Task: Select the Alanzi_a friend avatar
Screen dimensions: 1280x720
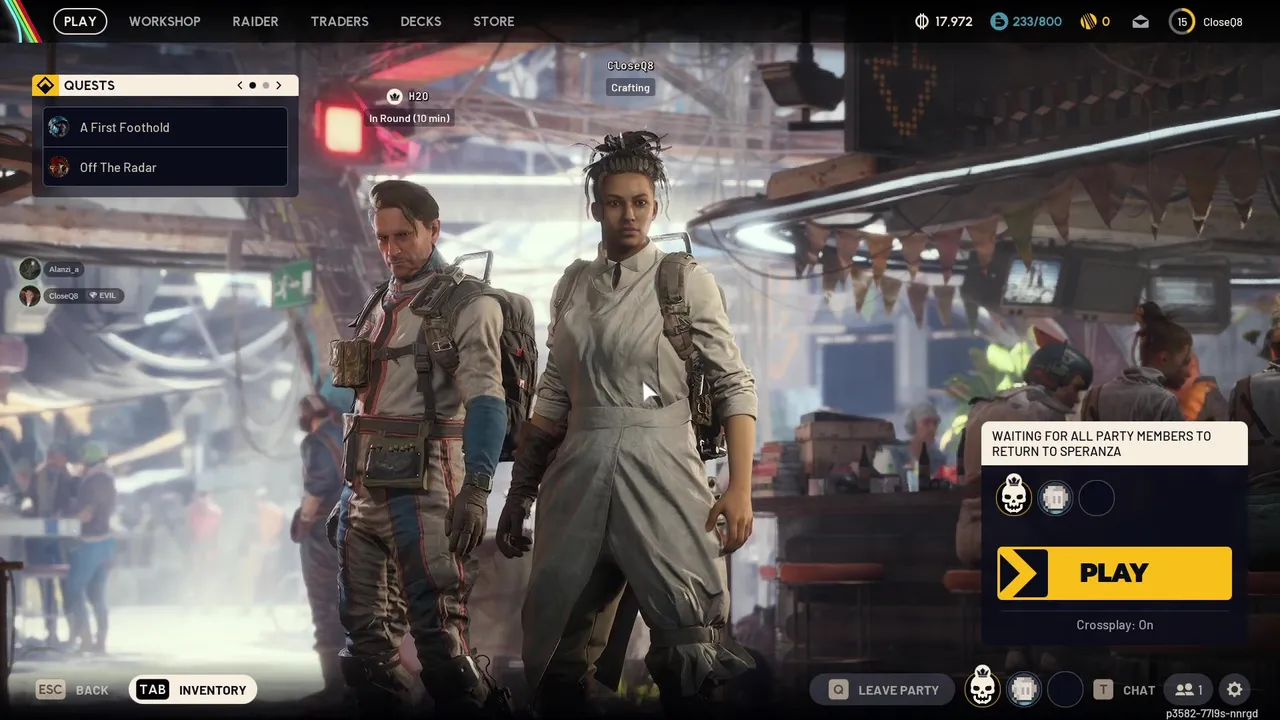Action: pyautogui.click(x=30, y=269)
